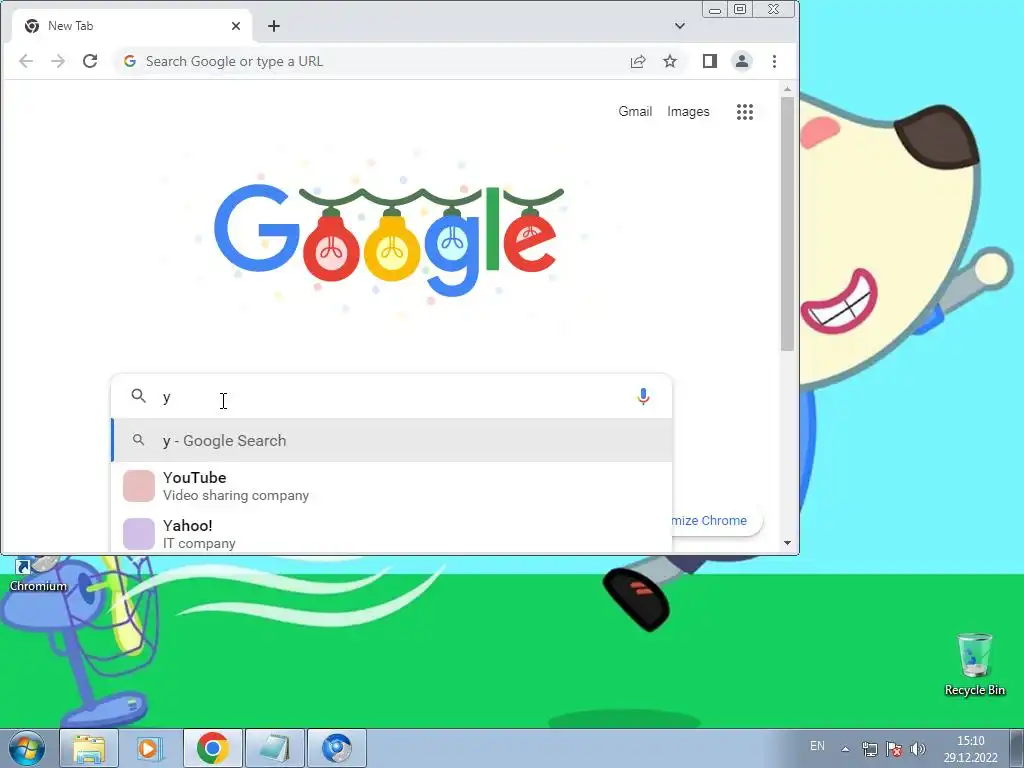The width and height of the screenshot is (1024, 768).
Task: Click the volume speaker tray icon
Action: [918, 749]
